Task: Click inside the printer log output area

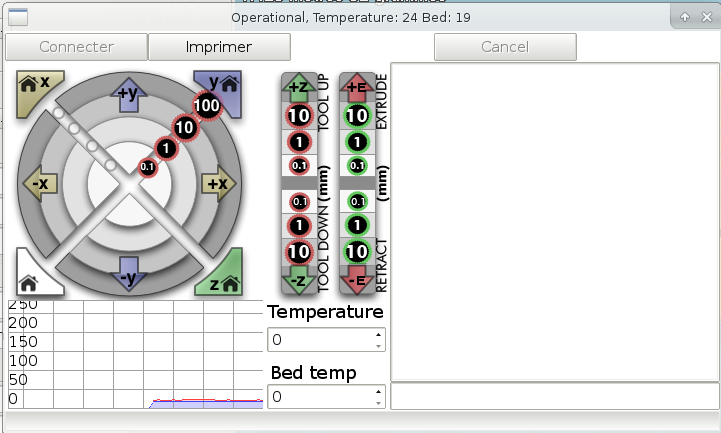Action: click(555, 222)
